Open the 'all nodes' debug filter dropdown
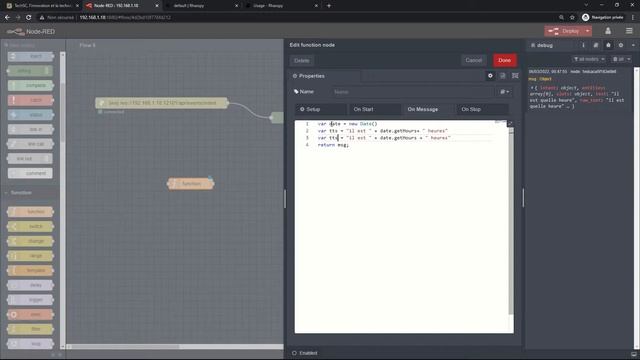 [x=589, y=59]
